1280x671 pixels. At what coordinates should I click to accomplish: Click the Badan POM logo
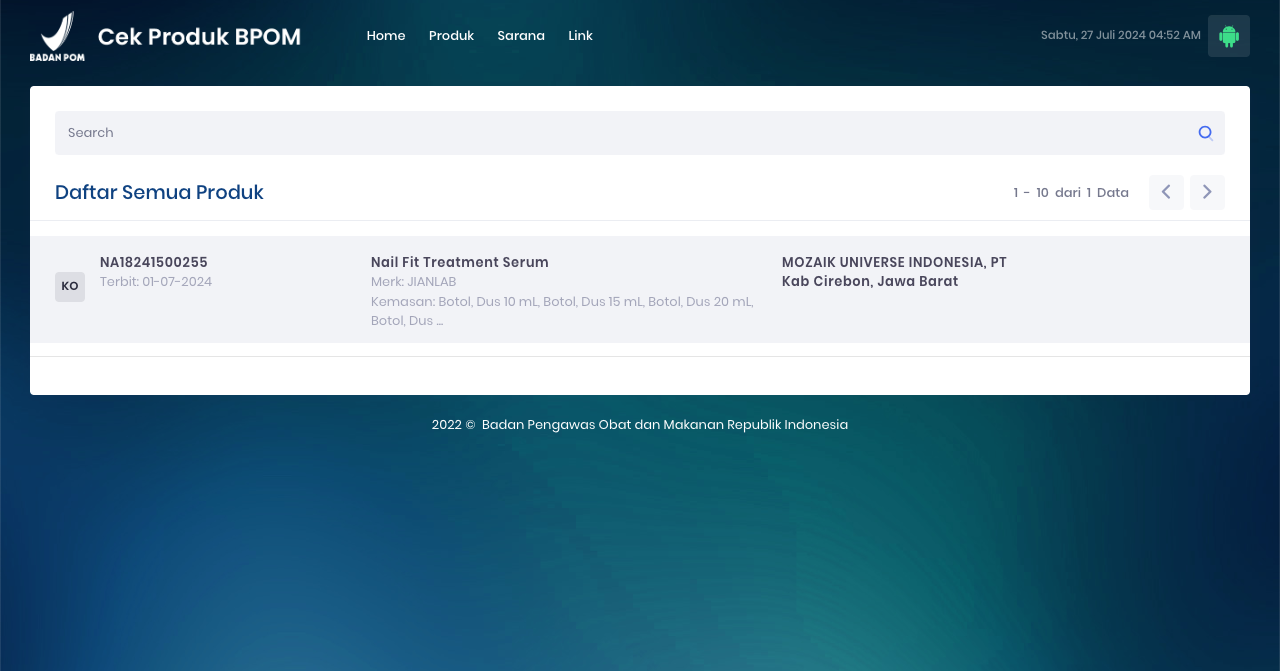coord(57,36)
